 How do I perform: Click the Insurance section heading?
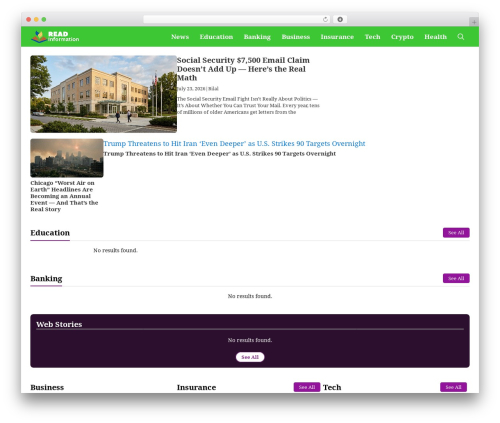[196, 387]
